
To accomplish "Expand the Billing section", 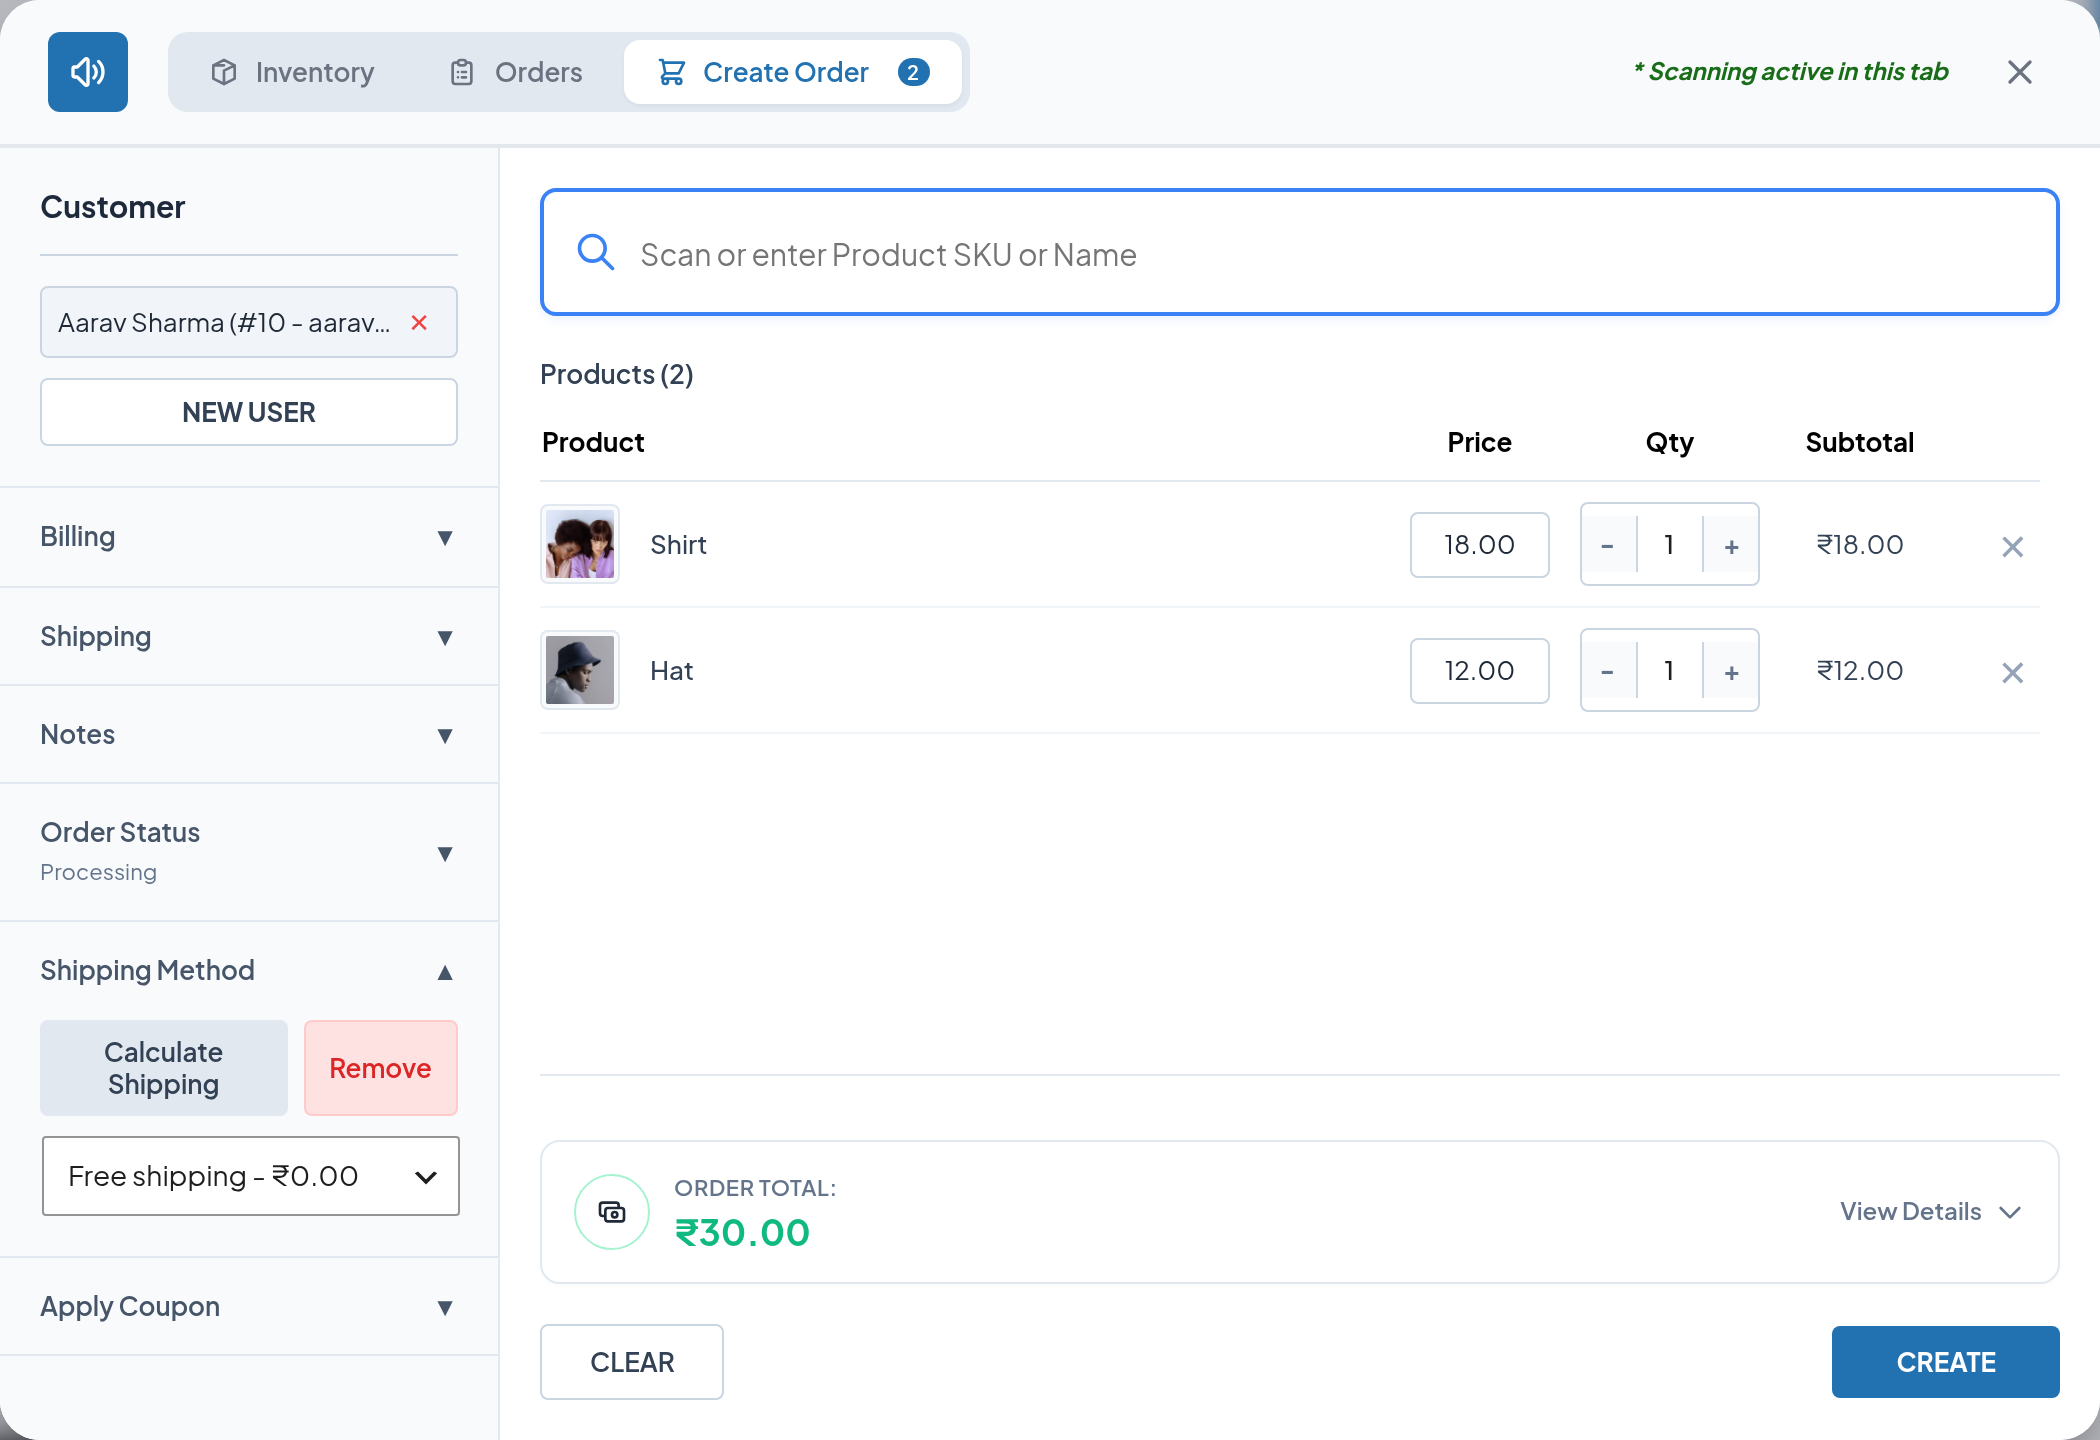I will click(249, 537).
